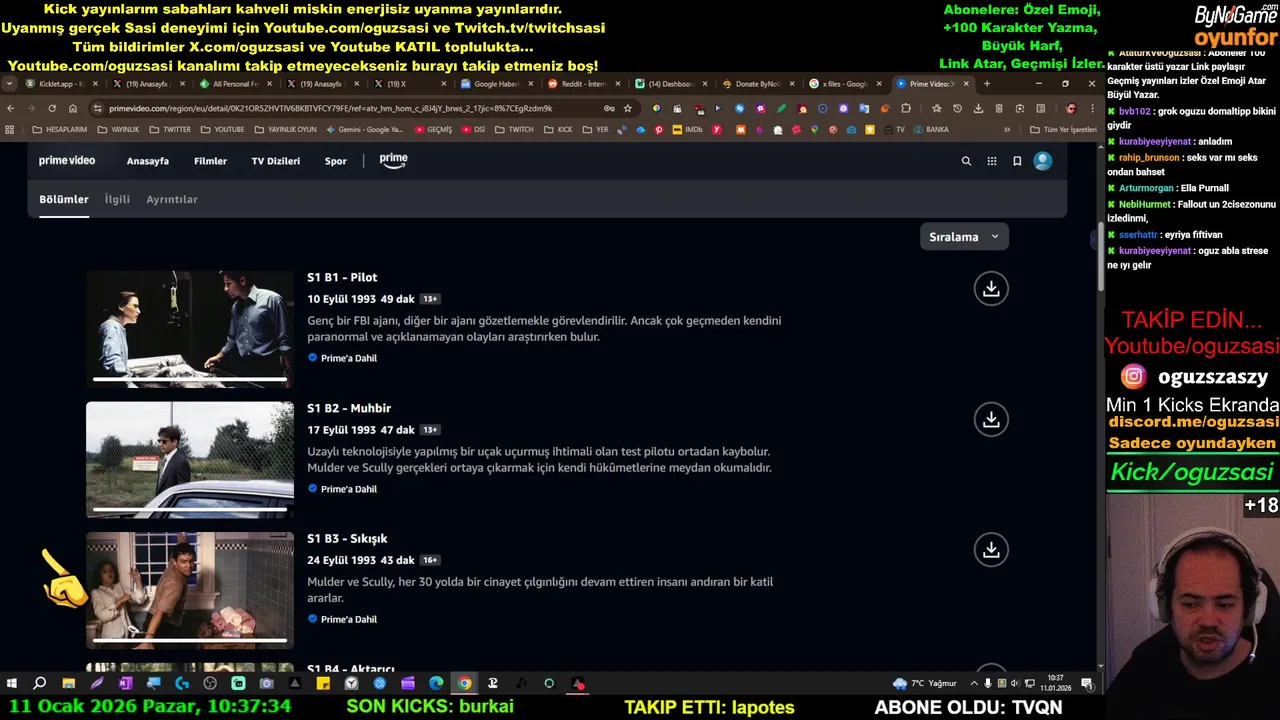Download episode S1 B1 - Pilot
The height and width of the screenshot is (720, 1280).
coord(991,288)
